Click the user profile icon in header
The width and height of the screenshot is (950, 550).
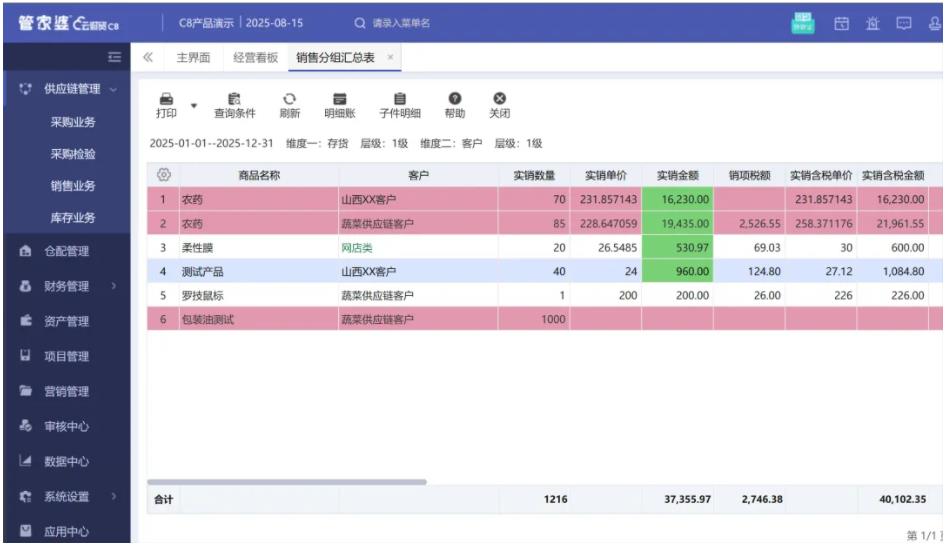(x=935, y=24)
